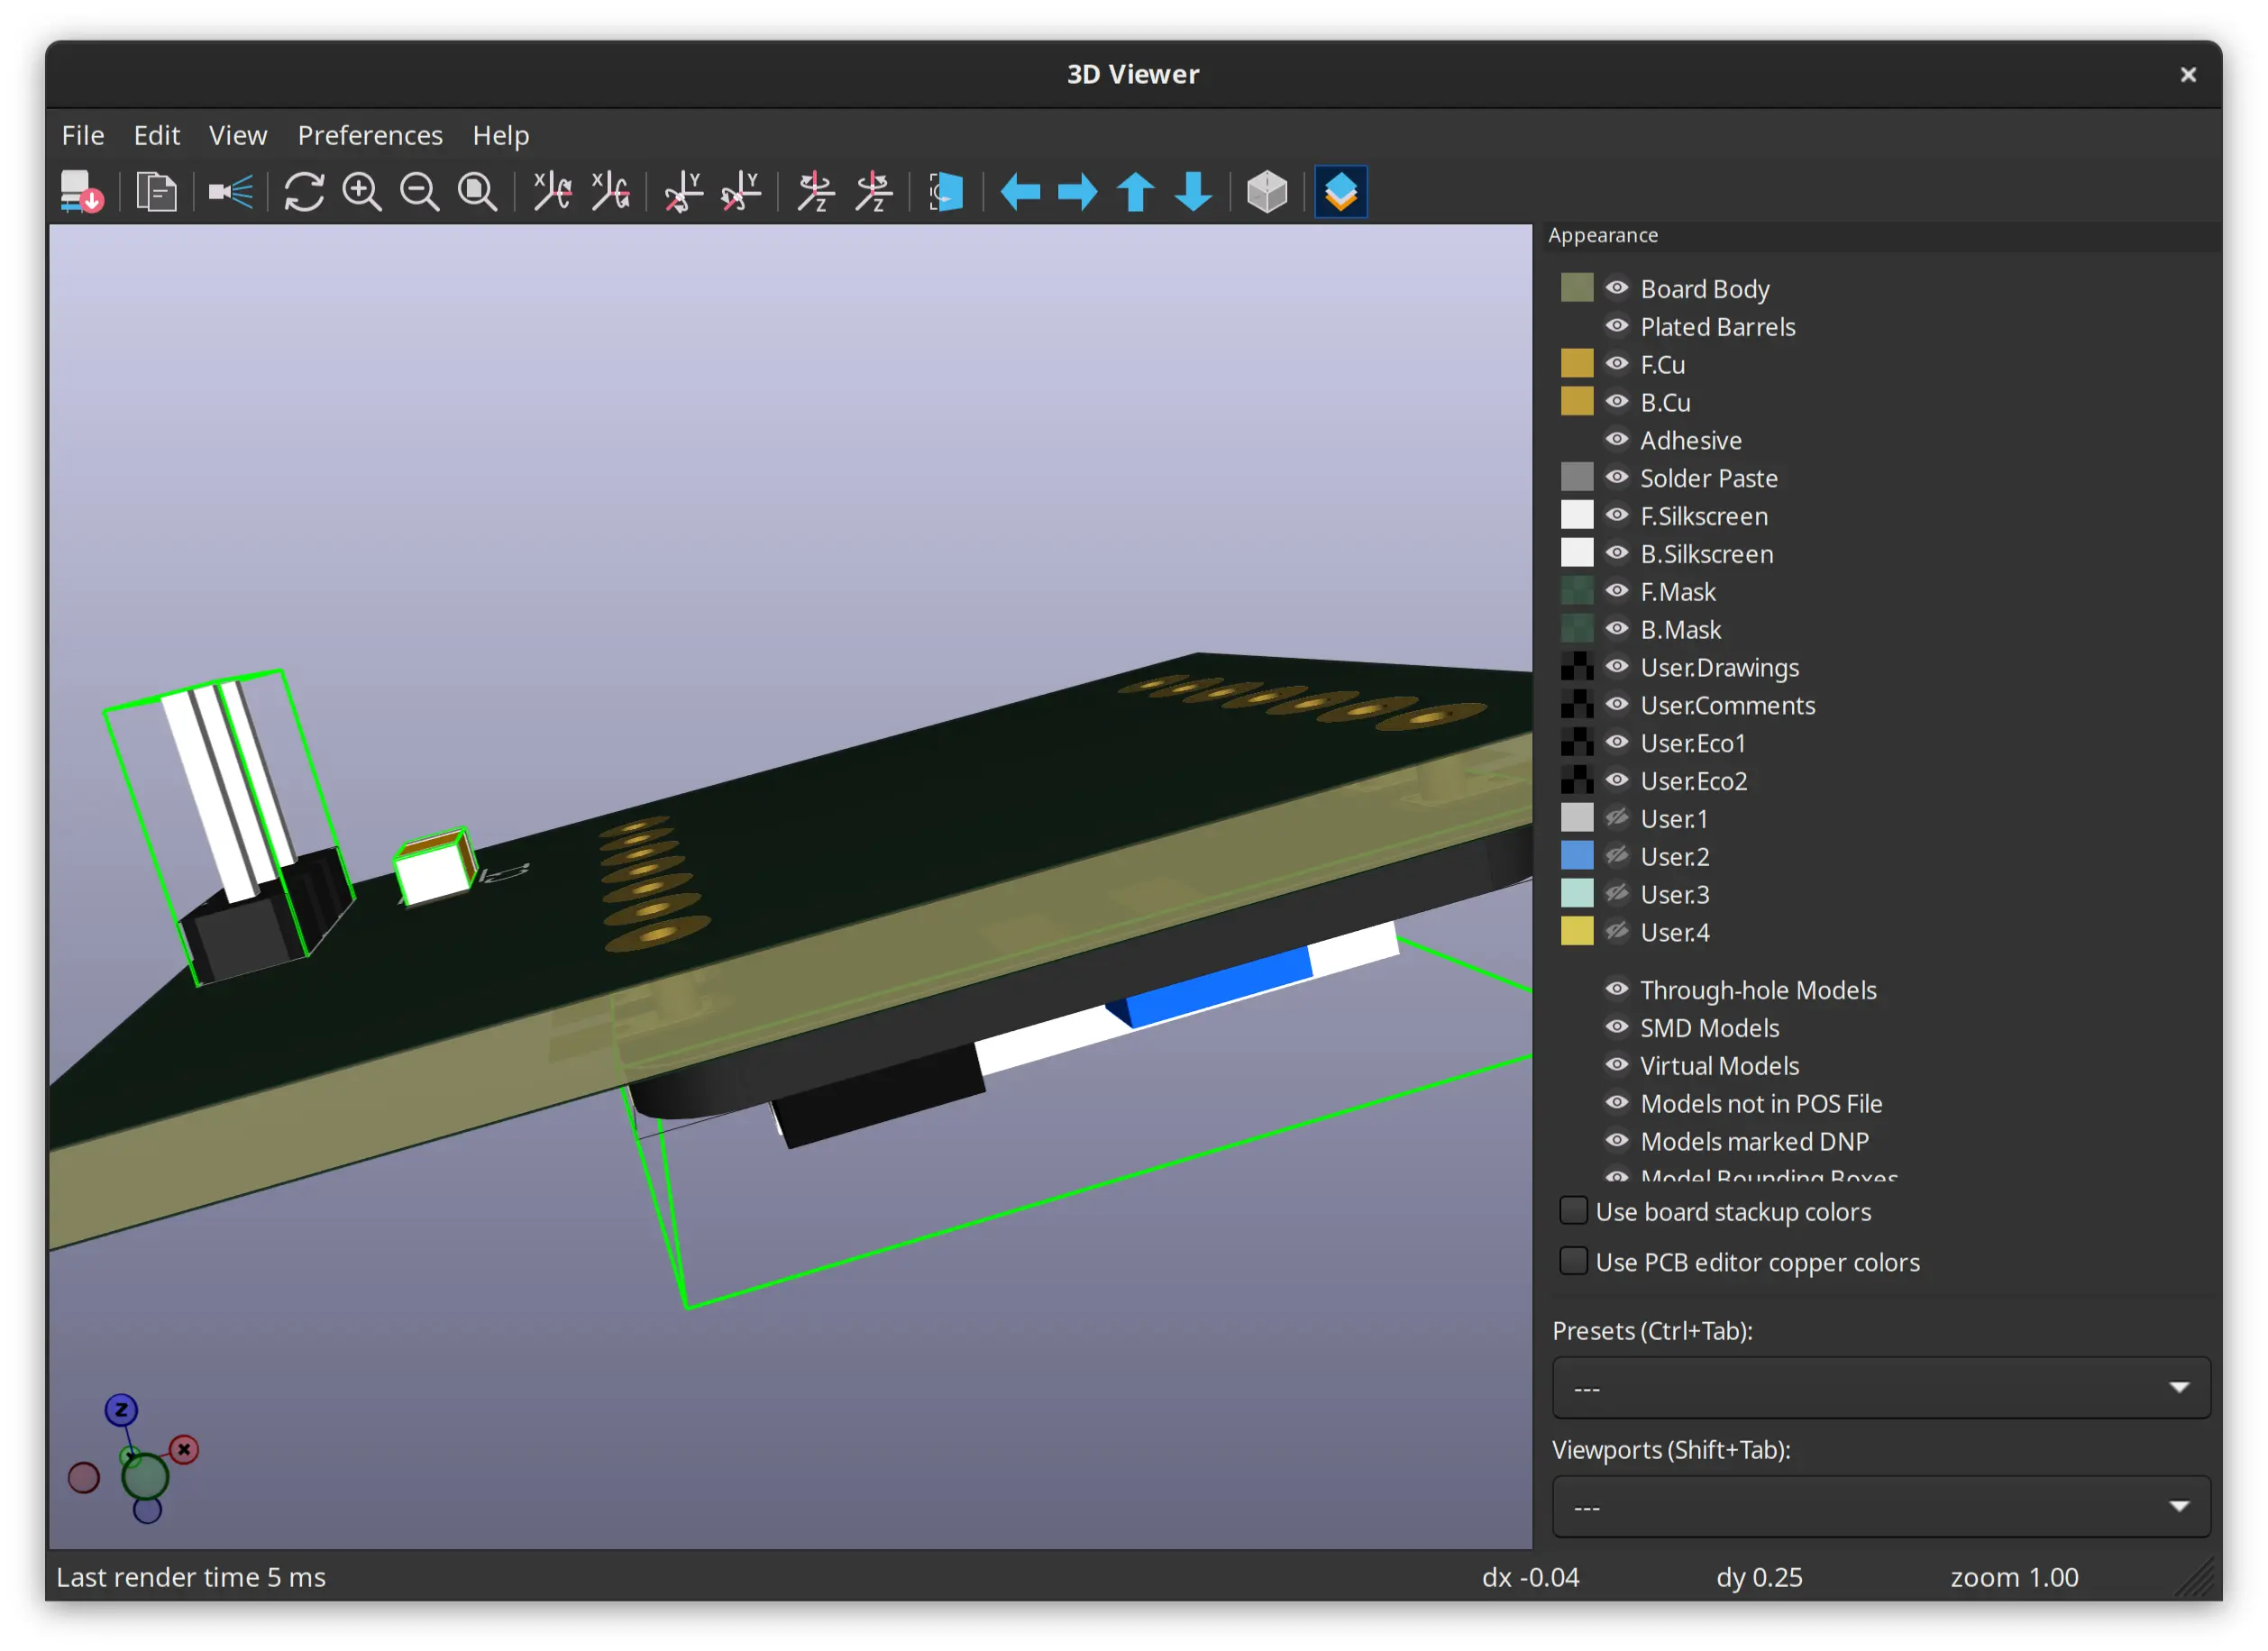Click the Z axis gizmo ball

(x=121, y=1410)
